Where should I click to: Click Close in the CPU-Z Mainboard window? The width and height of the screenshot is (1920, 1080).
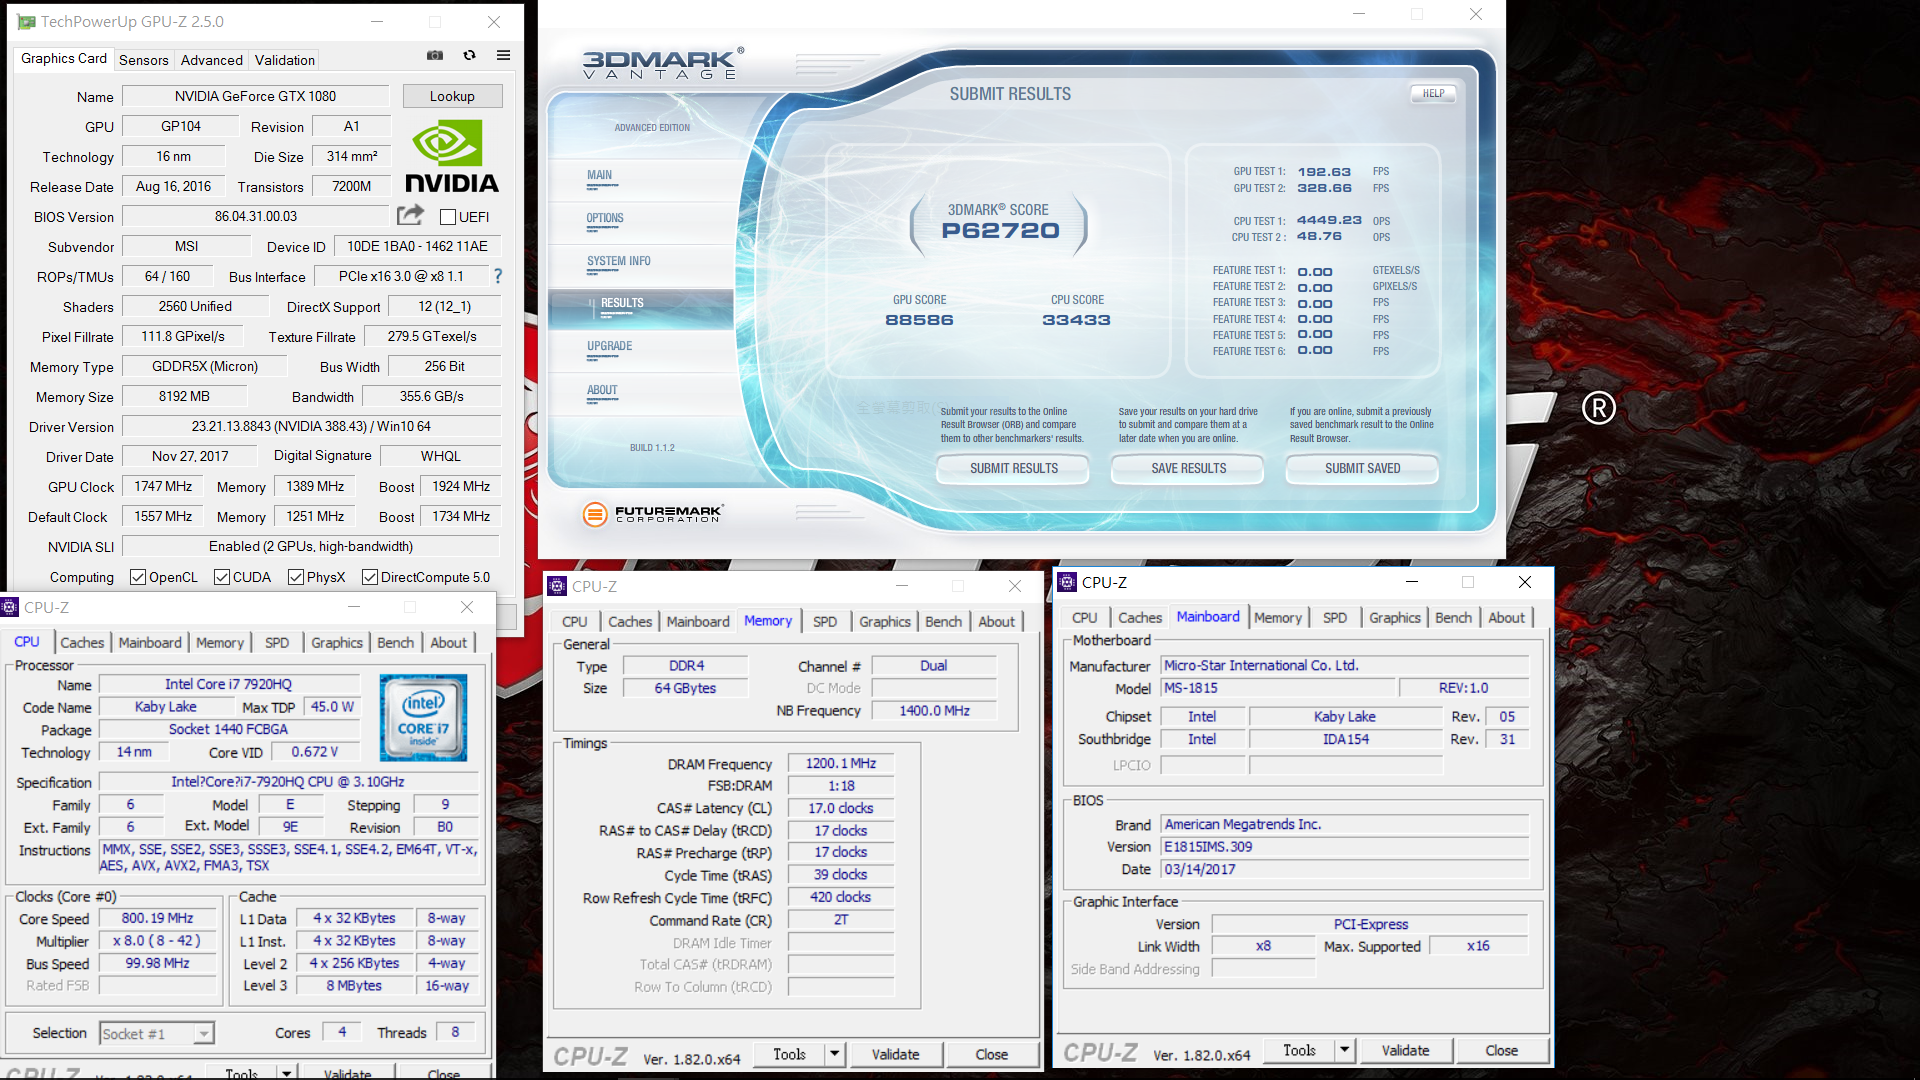pyautogui.click(x=1501, y=1050)
